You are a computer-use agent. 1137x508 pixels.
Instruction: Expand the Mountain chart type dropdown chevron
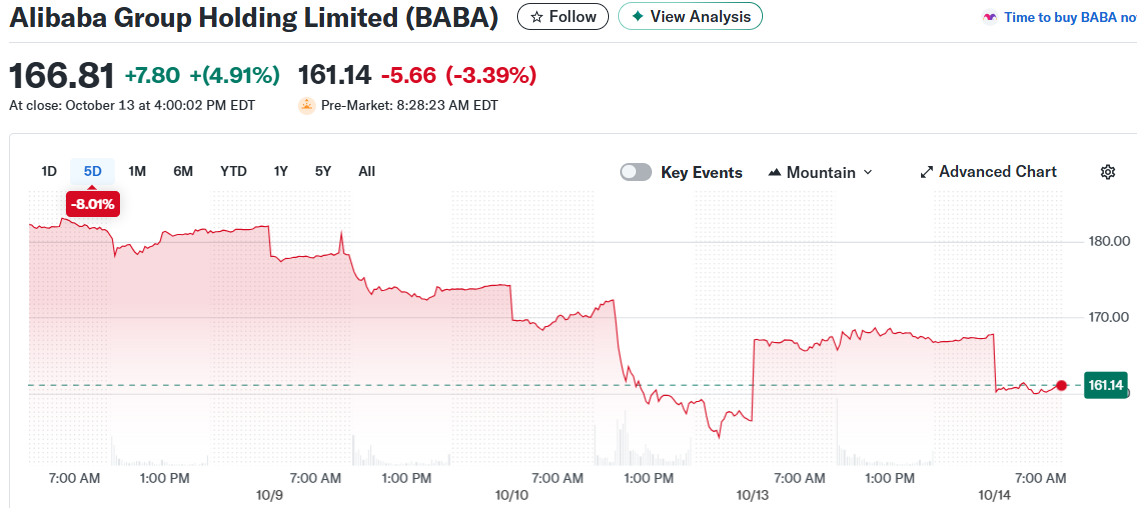tap(868, 172)
